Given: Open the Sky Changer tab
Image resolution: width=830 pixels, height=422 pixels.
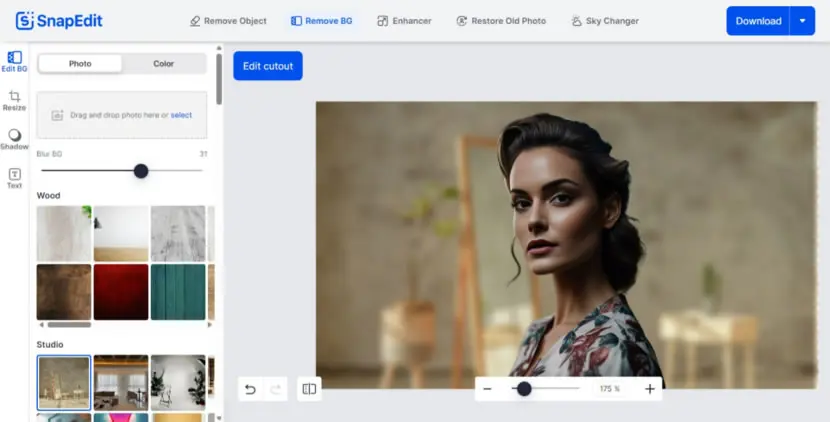Looking at the screenshot, I should 605,21.
